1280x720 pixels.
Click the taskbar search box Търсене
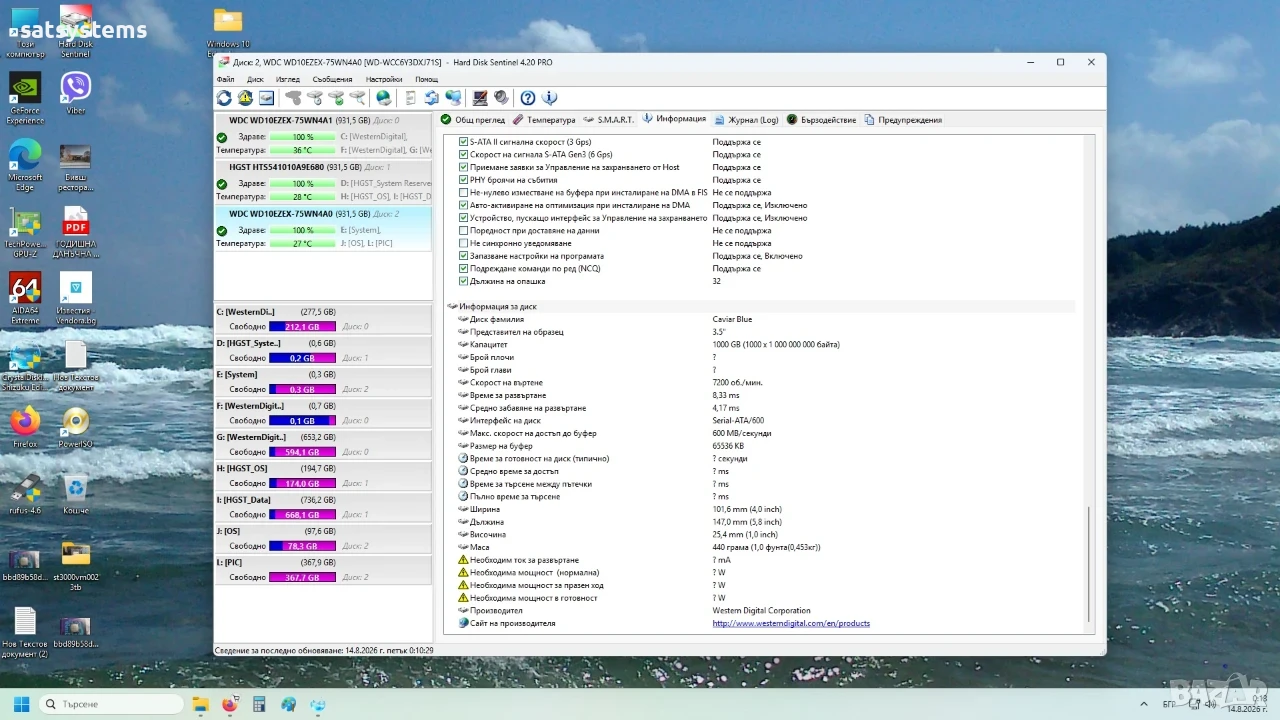point(111,704)
